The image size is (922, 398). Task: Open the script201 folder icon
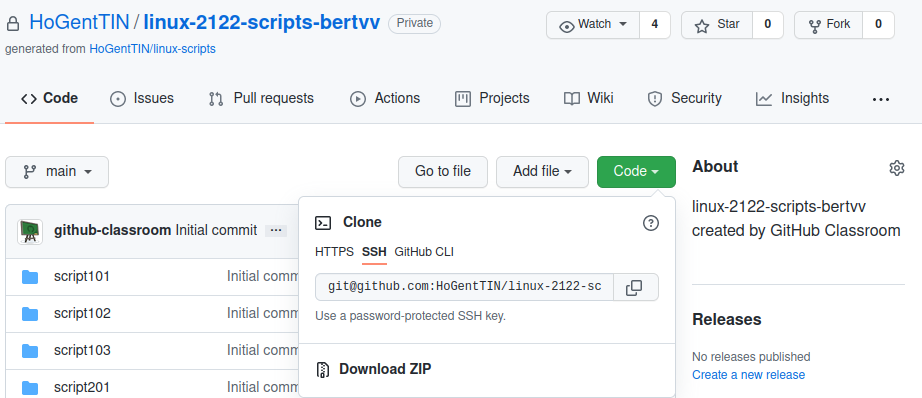click(30, 388)
